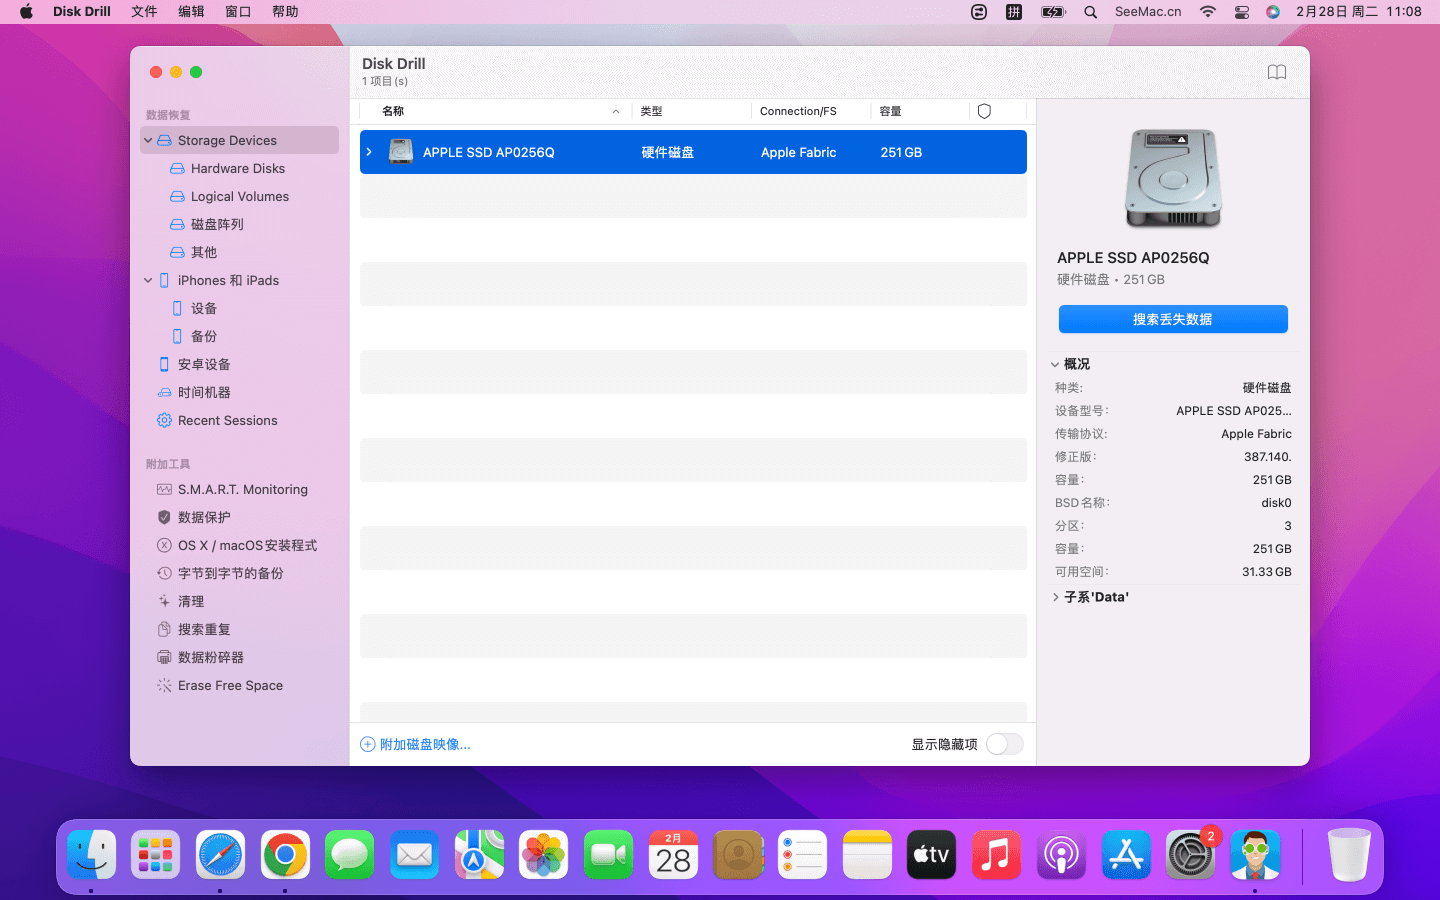Click battery status icon in menu bar

1054,12
